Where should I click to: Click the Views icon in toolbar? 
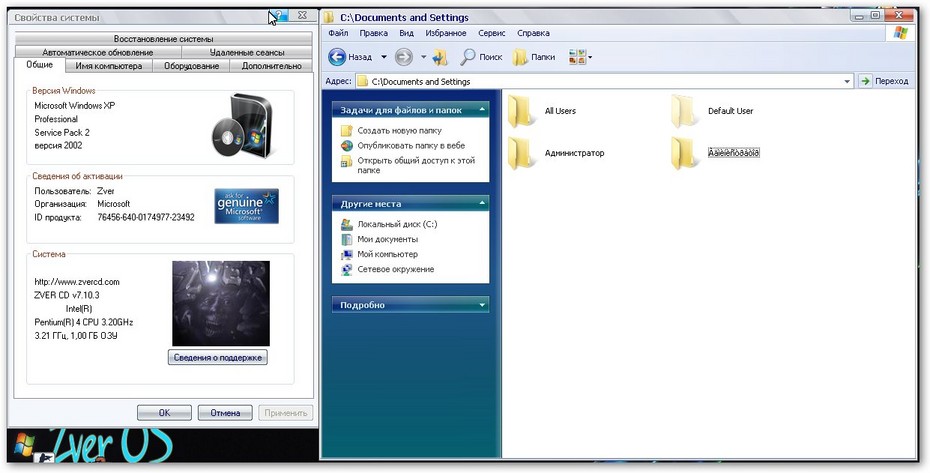577,57
